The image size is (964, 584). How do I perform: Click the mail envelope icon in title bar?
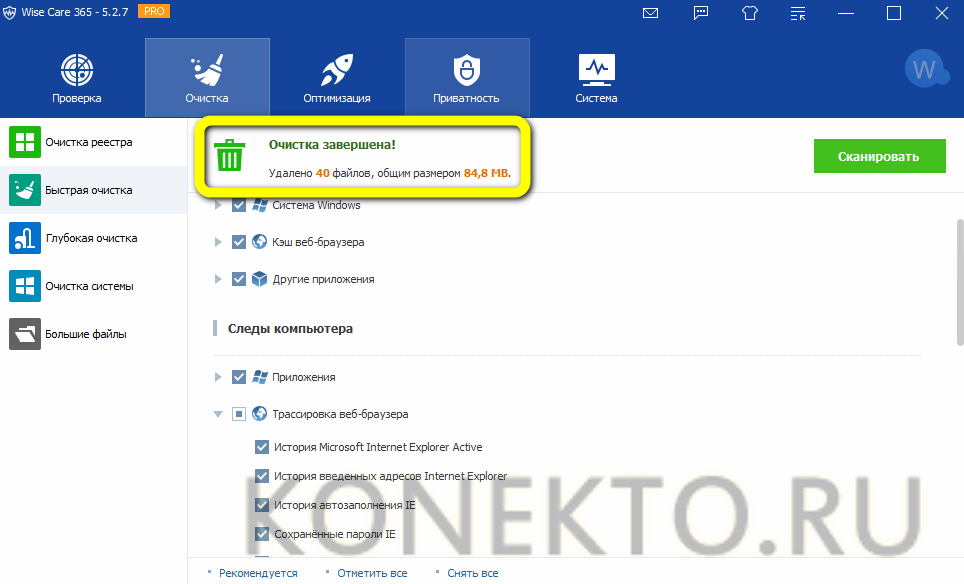click(x=651, y=14)
